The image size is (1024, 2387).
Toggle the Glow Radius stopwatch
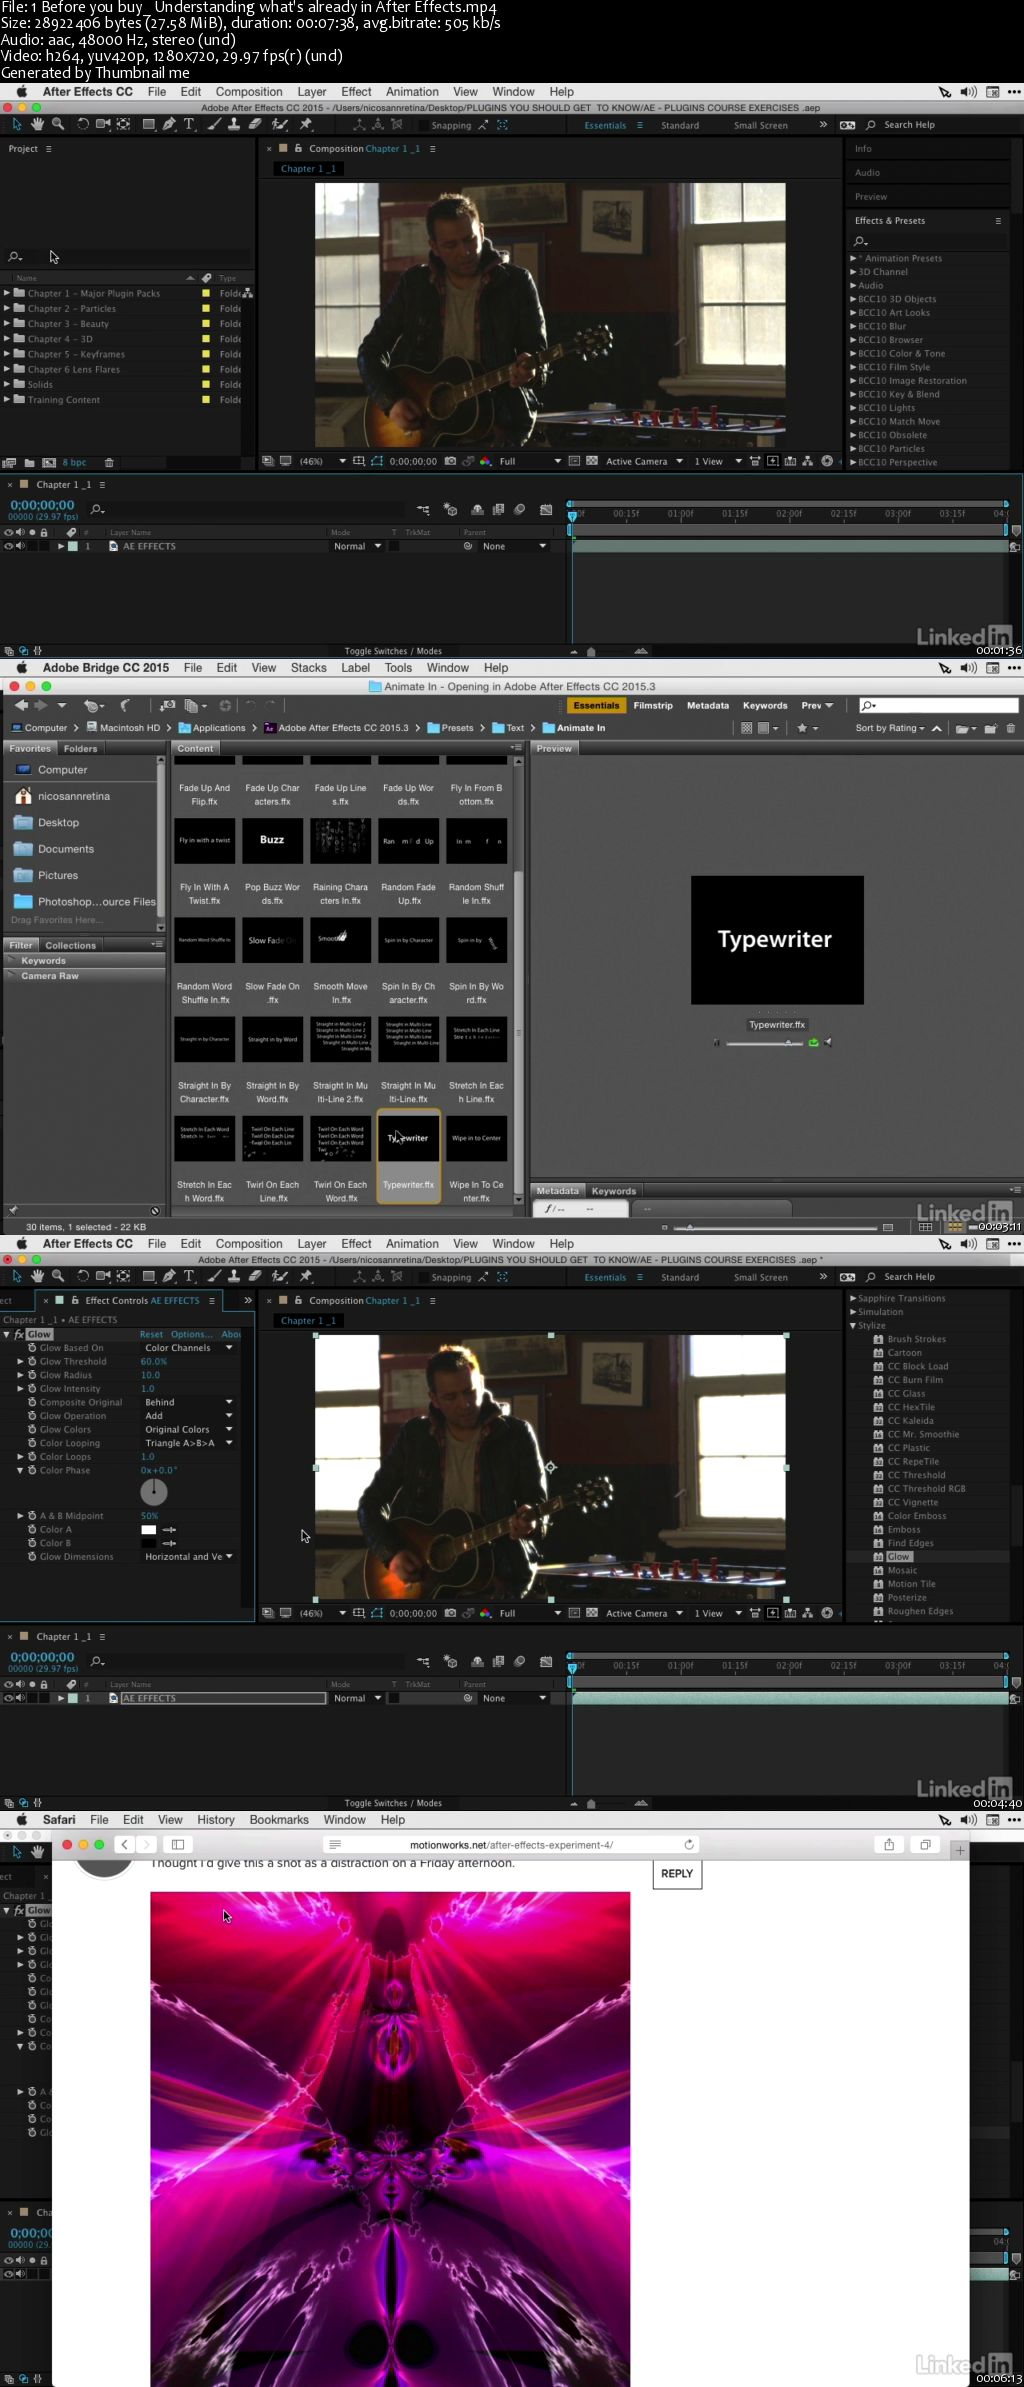[x=32, y=1375]
